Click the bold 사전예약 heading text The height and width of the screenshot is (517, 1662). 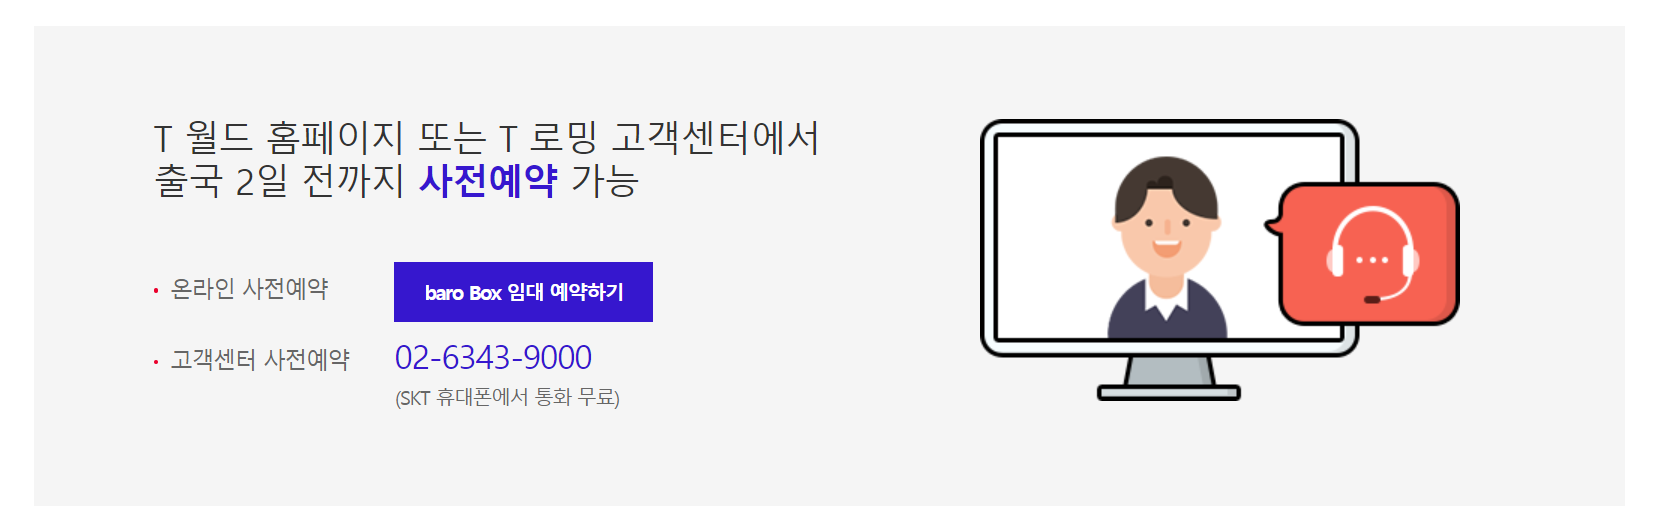click(488, 181)
